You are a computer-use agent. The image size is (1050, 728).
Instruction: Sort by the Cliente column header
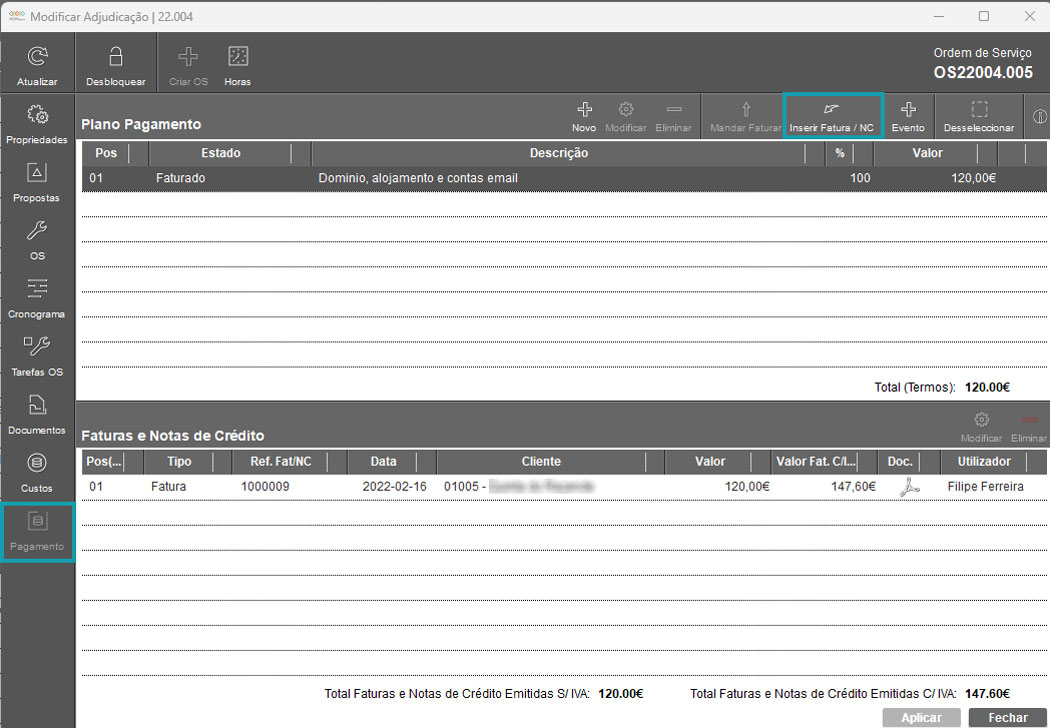(541, 461)
